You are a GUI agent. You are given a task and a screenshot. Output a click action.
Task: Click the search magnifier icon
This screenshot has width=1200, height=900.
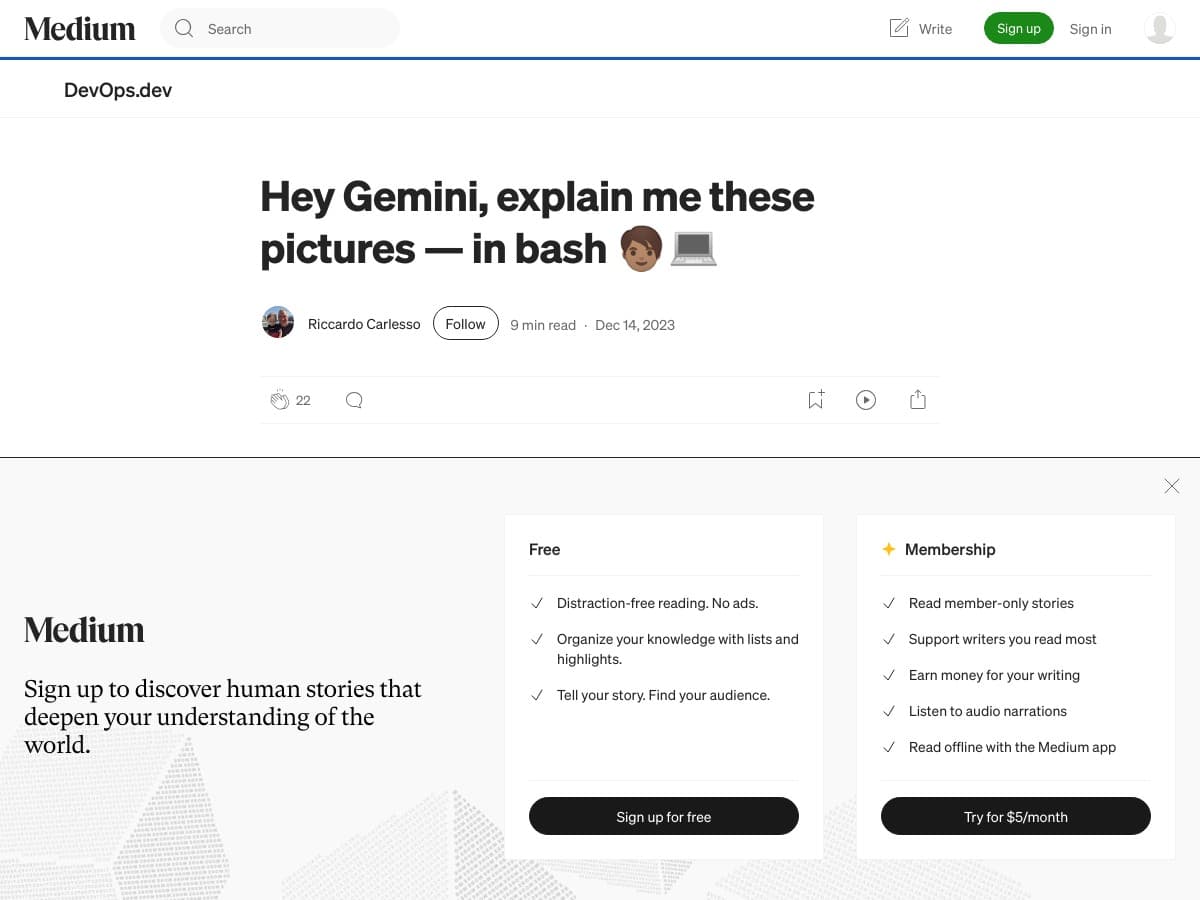184,29
